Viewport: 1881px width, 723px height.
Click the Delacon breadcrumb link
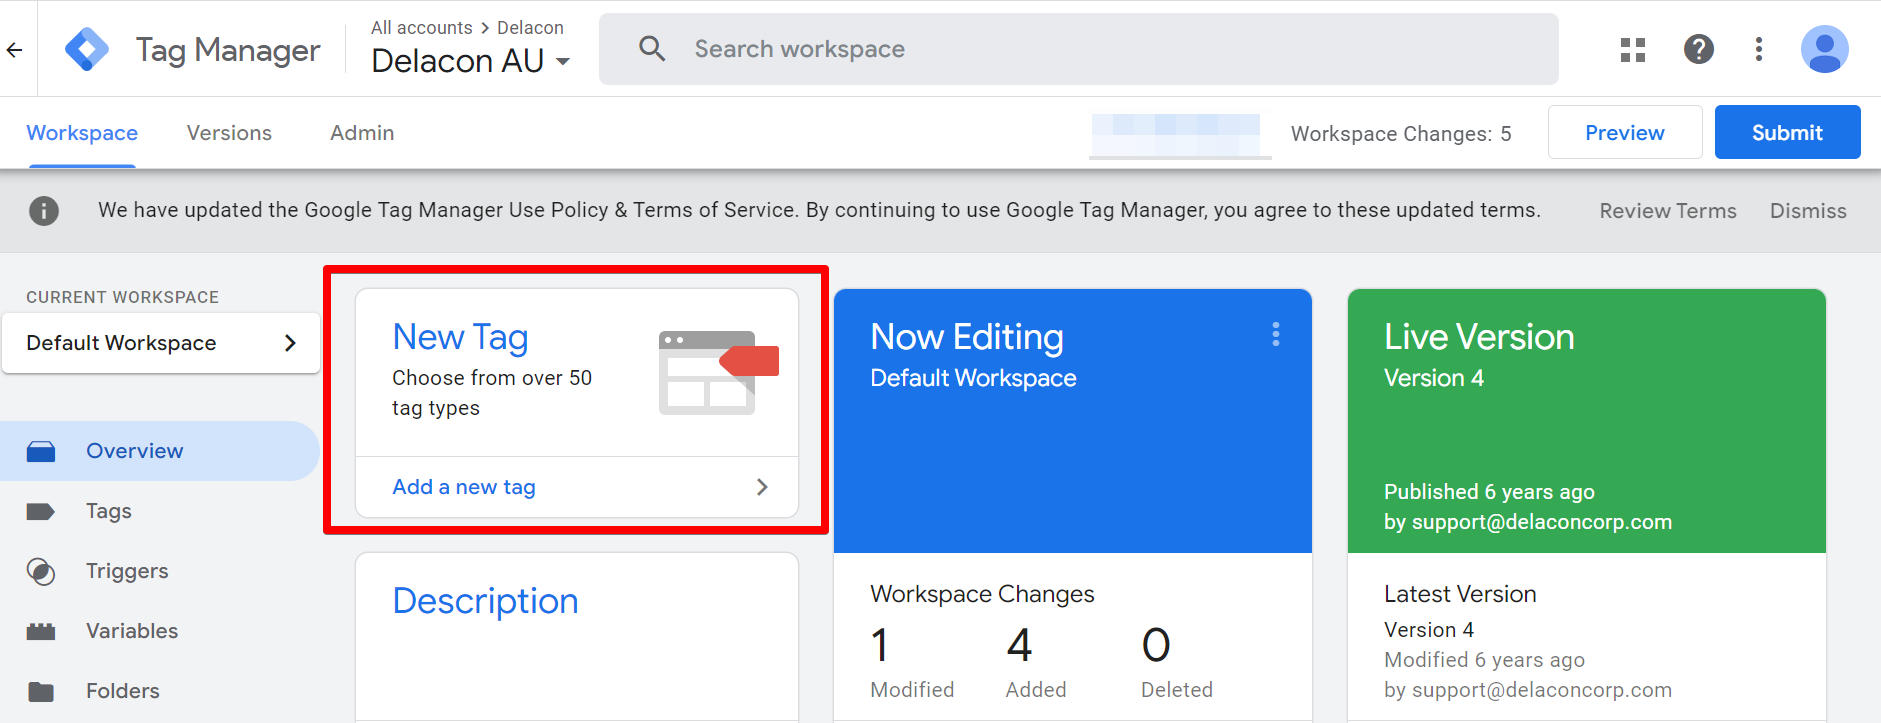[x=530, y=28]
